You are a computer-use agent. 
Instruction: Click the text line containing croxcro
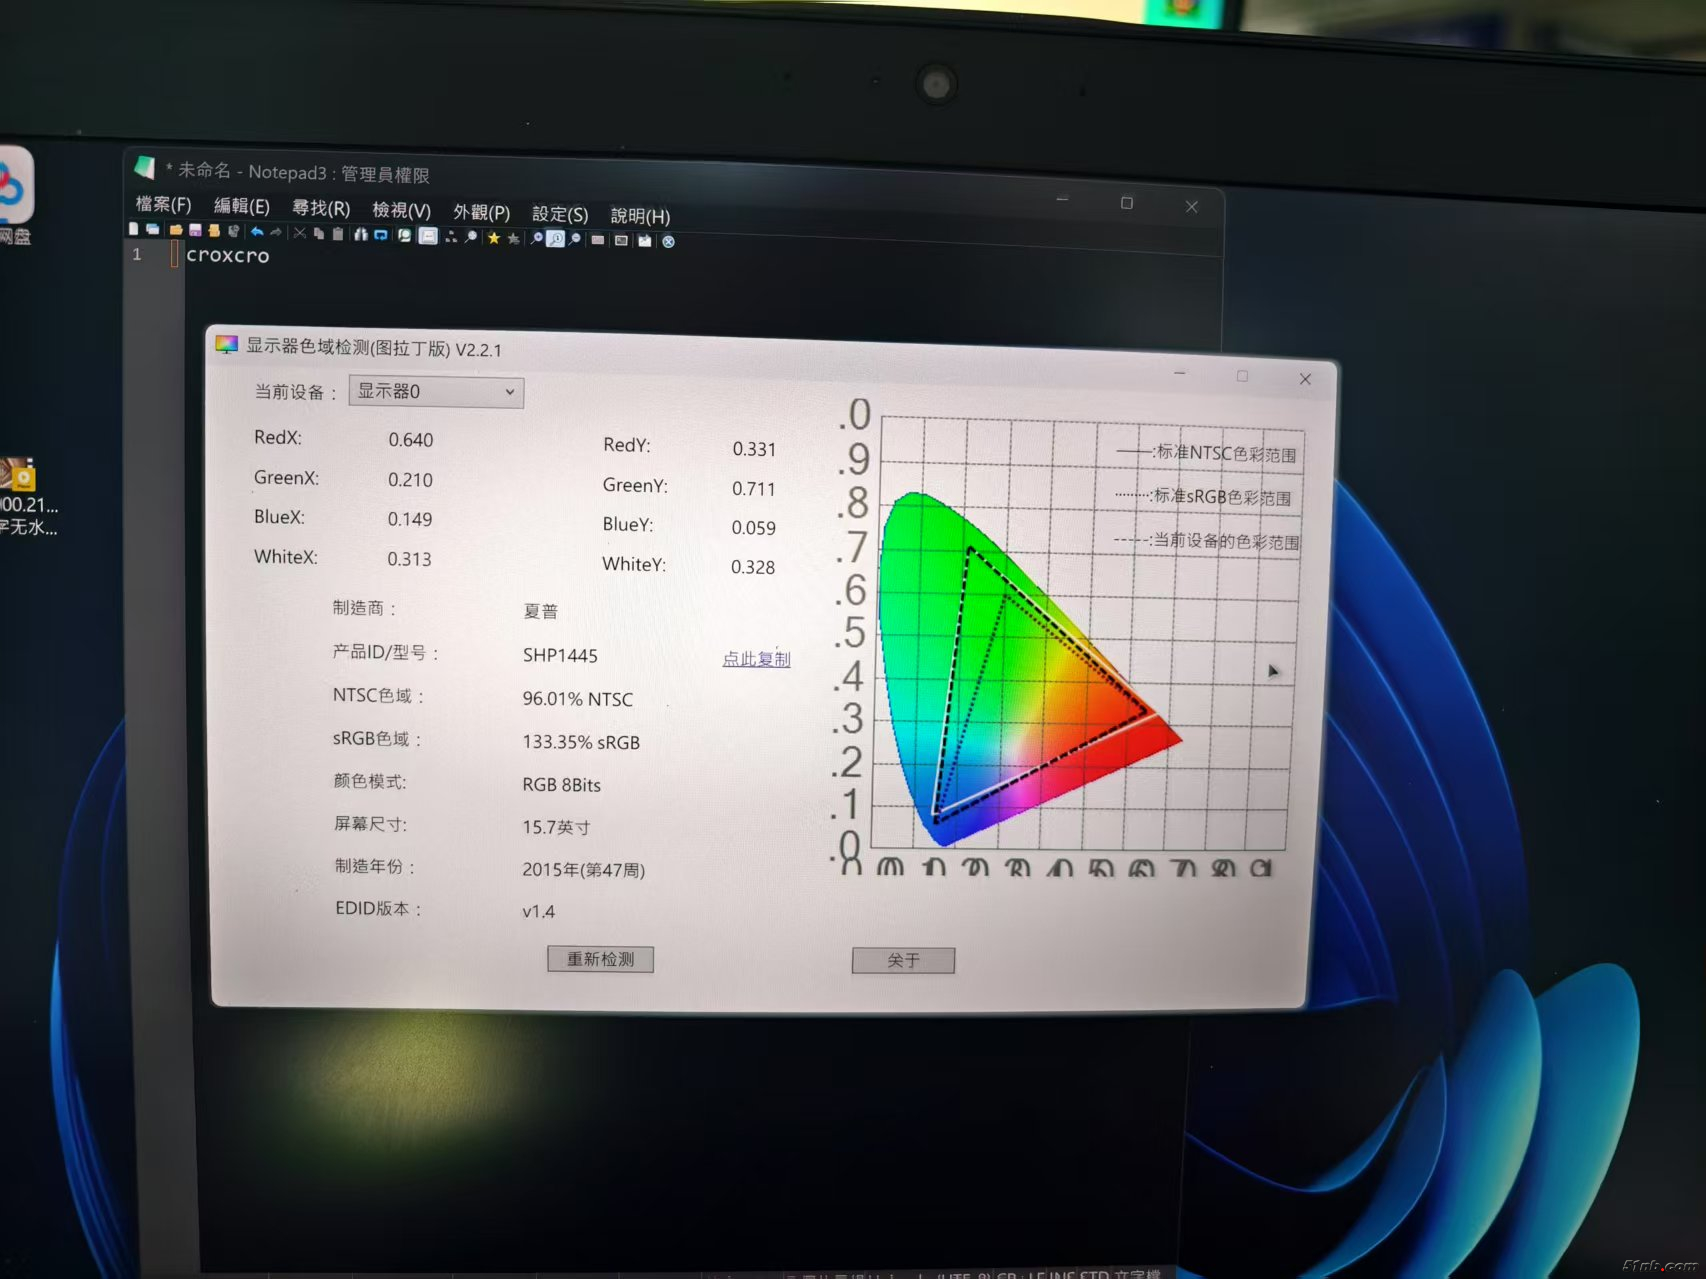pyautogui.click(x=228, y=256)
